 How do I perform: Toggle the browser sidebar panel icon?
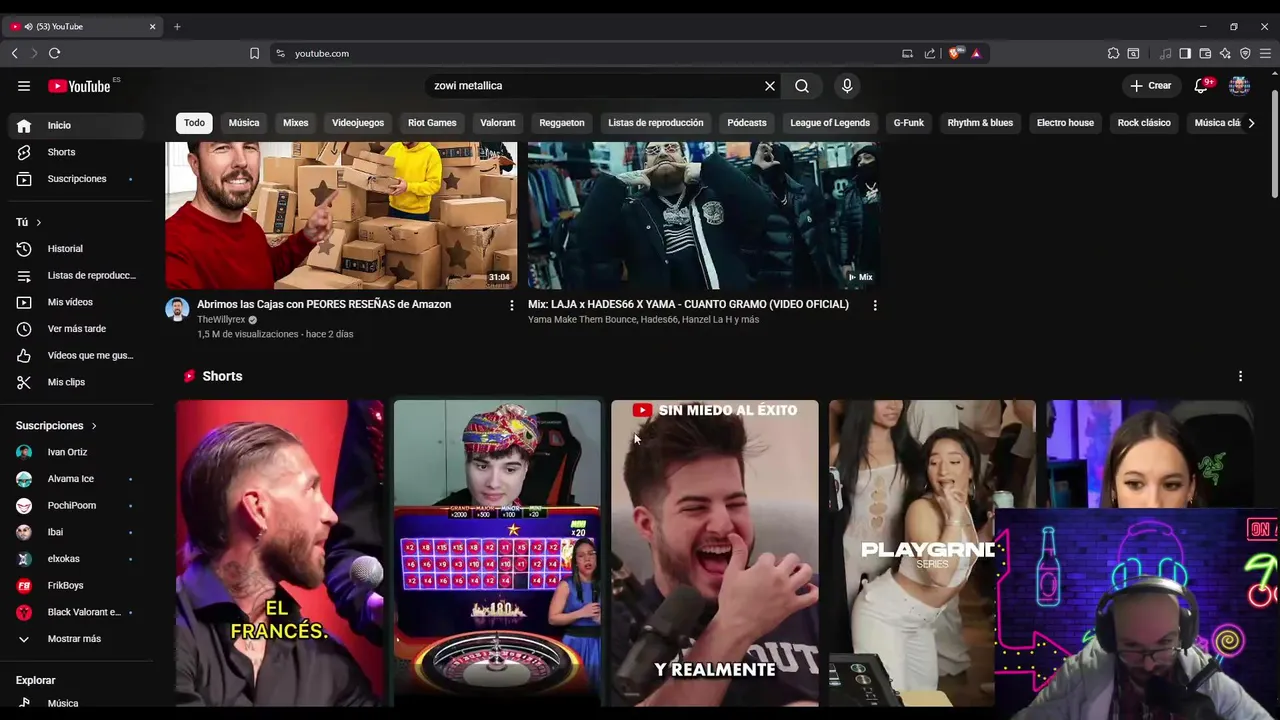(1185, 53)
